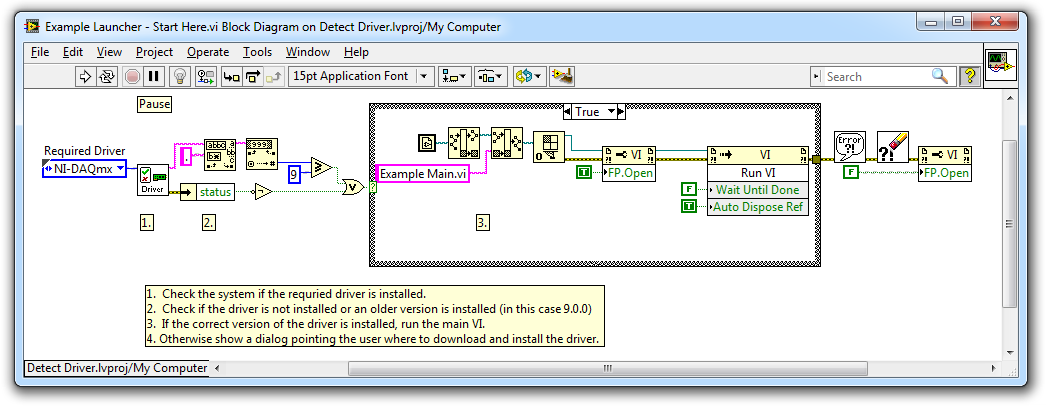The width and height of the screenshot is (1050, 407).
Task: Select the Simple Error Handler node
Action: point(849,147)
